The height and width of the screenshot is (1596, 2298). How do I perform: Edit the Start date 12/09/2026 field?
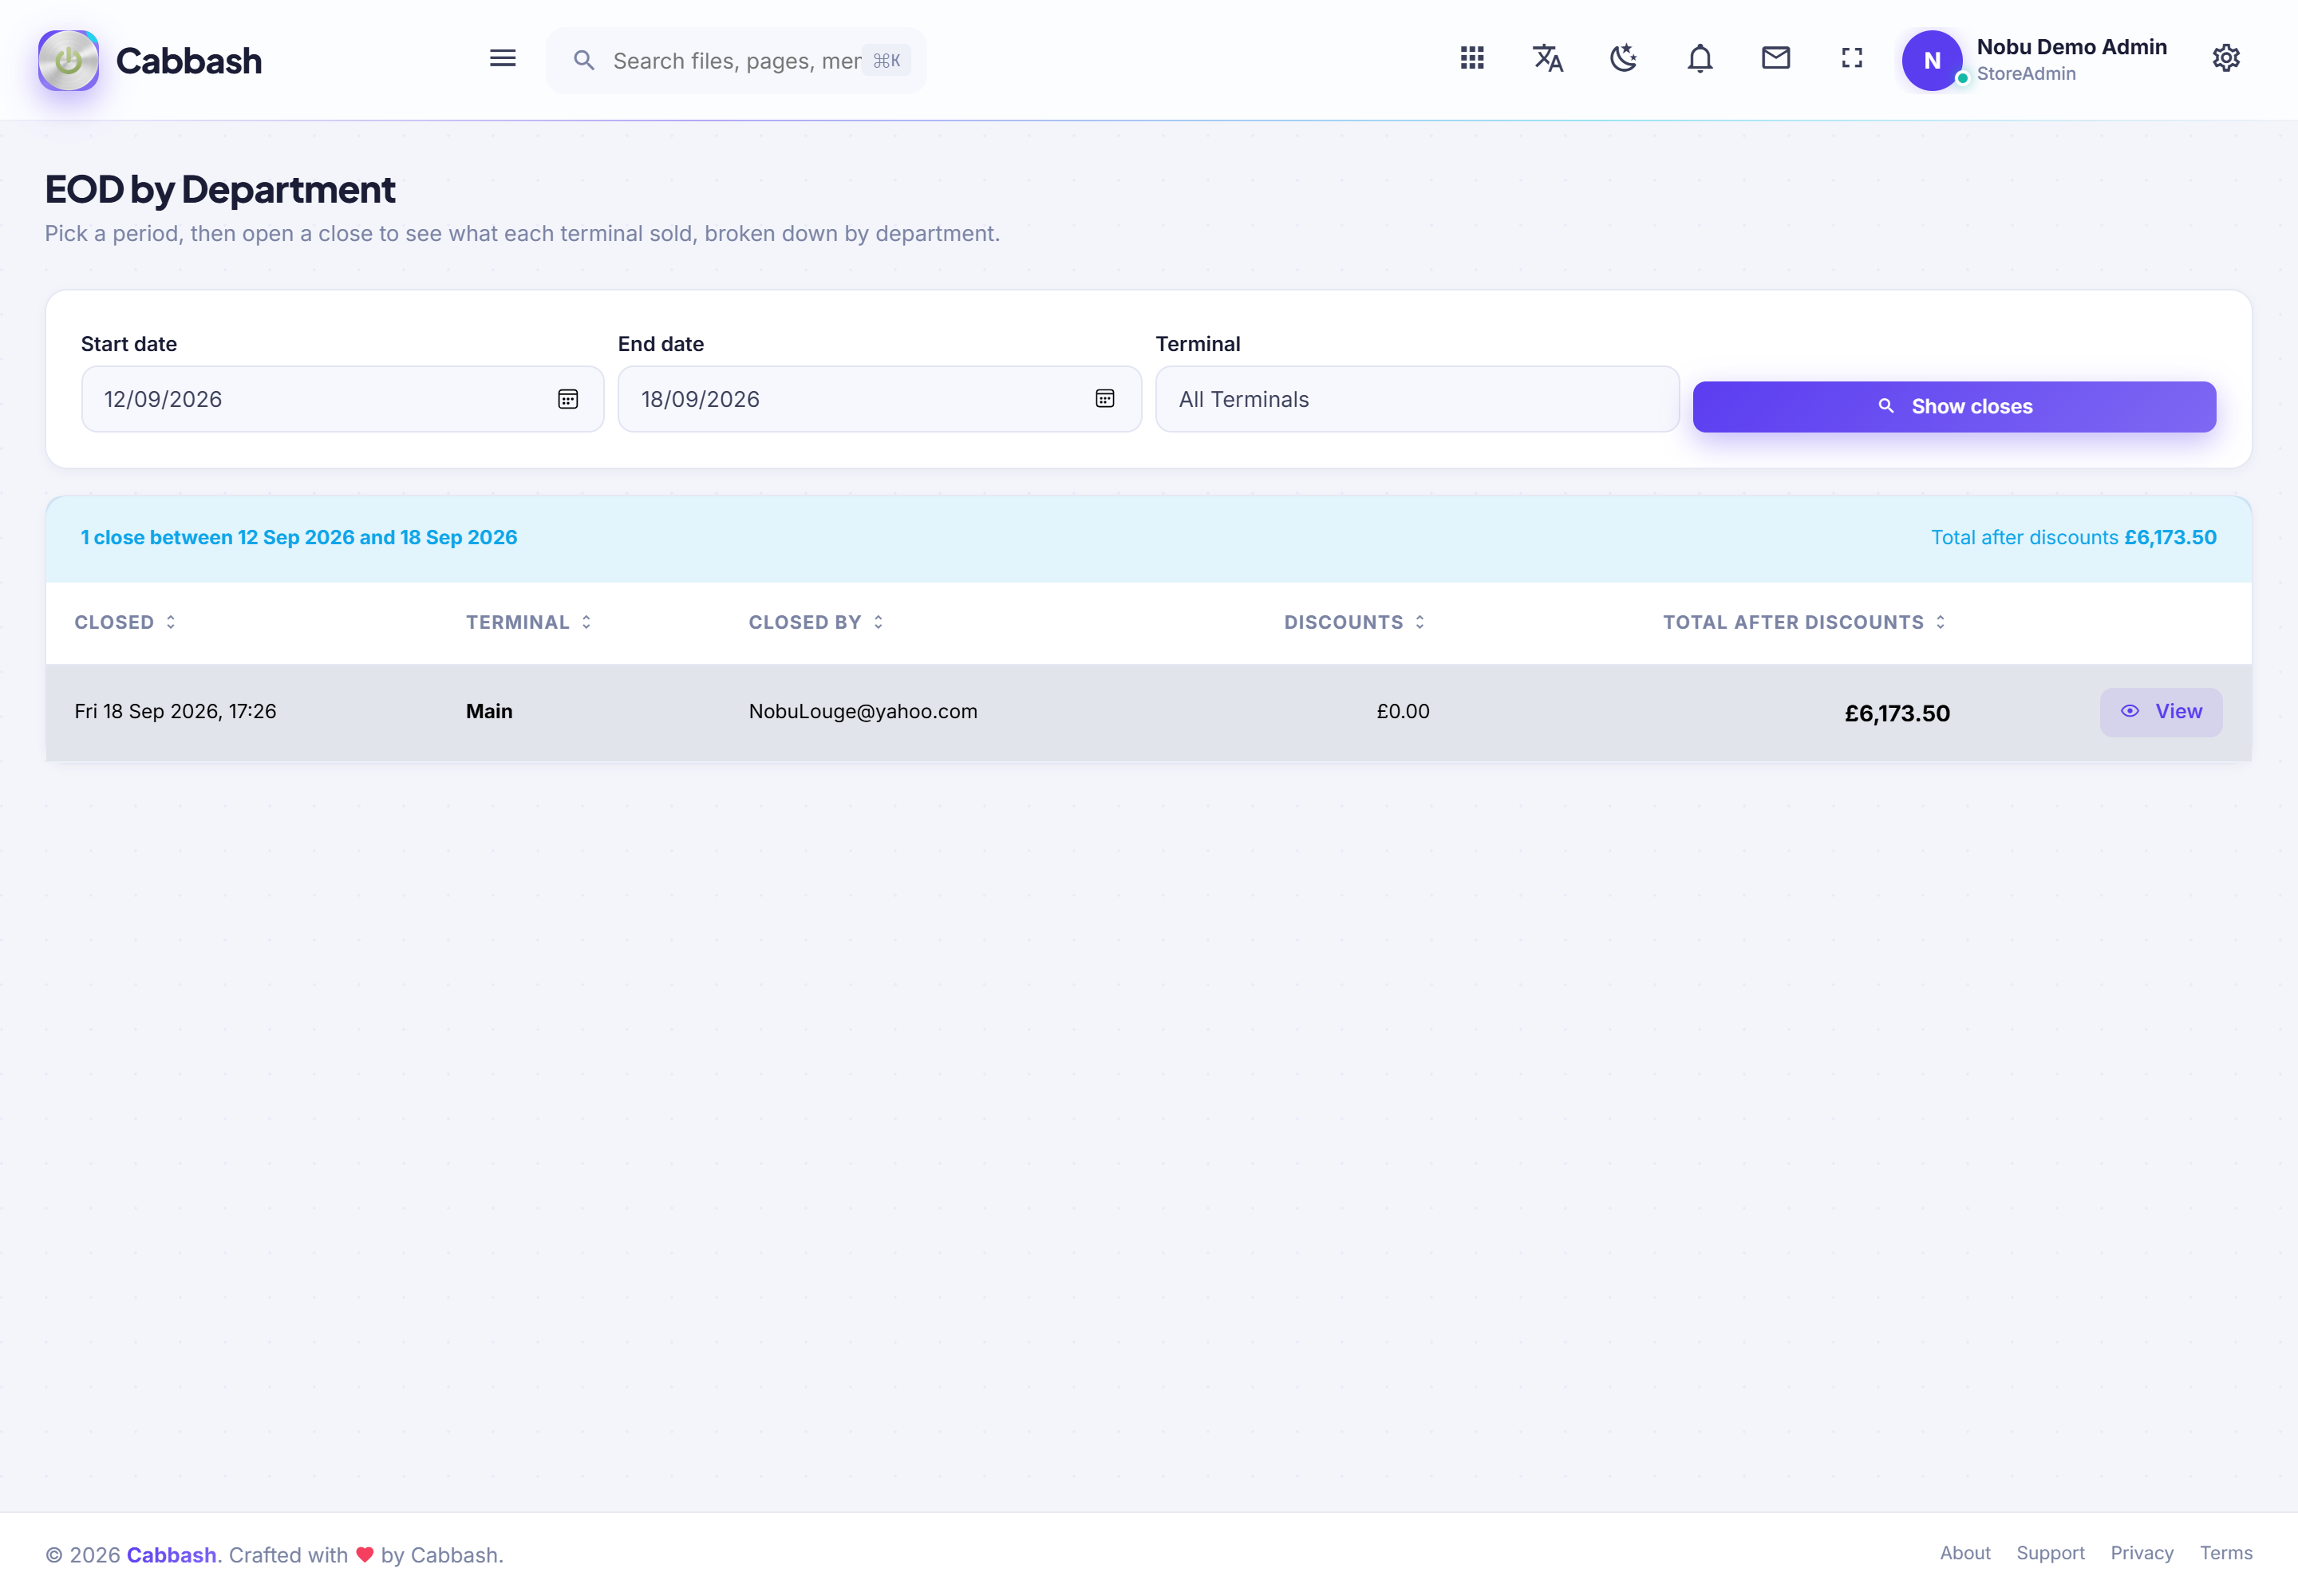pyautogui.click(x=342, y=399)
